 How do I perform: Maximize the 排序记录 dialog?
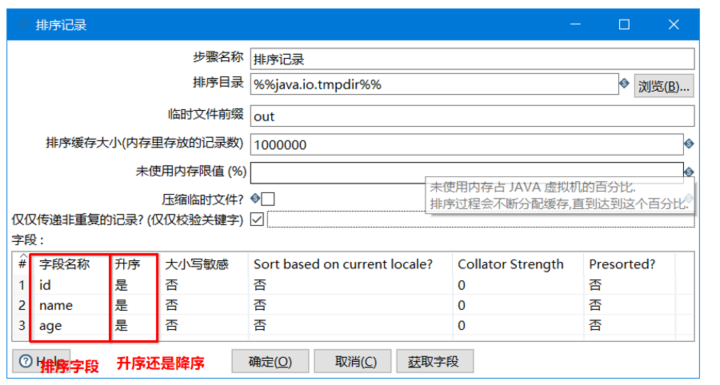point(624,24)
